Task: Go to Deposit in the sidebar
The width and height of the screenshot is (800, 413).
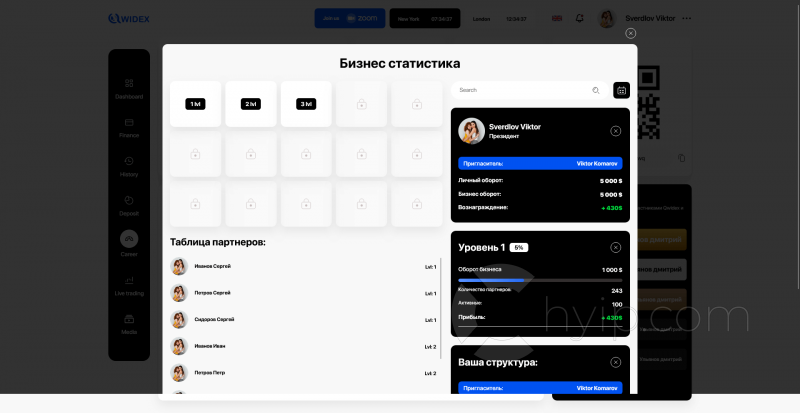Action: (x=129, y=205)
